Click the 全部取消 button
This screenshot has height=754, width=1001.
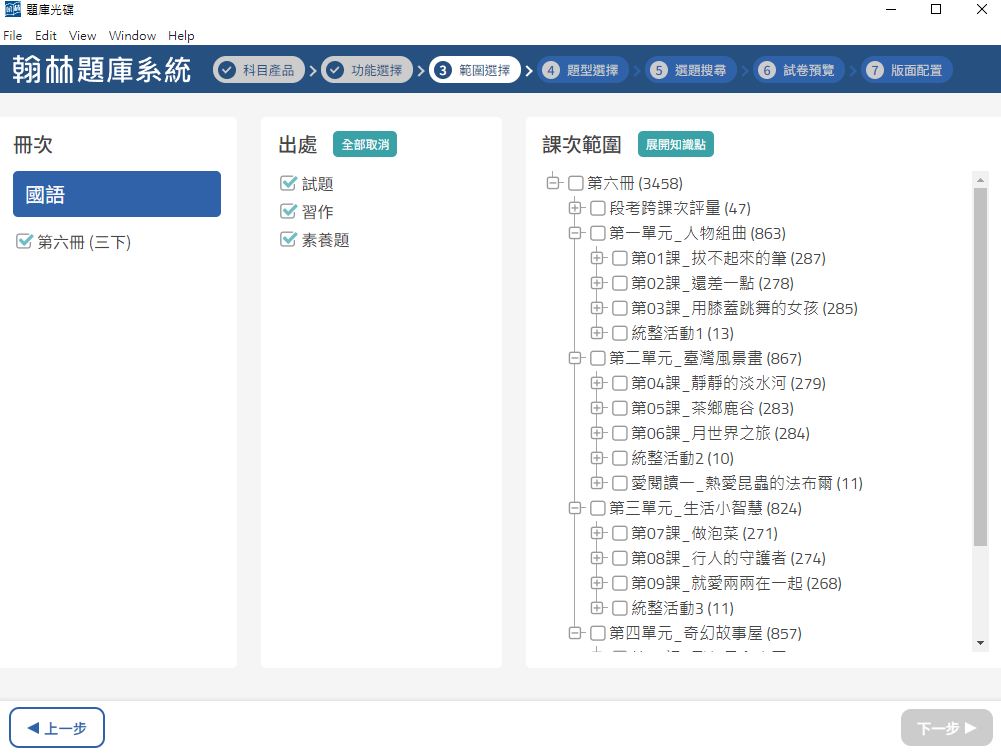(365, 145)
